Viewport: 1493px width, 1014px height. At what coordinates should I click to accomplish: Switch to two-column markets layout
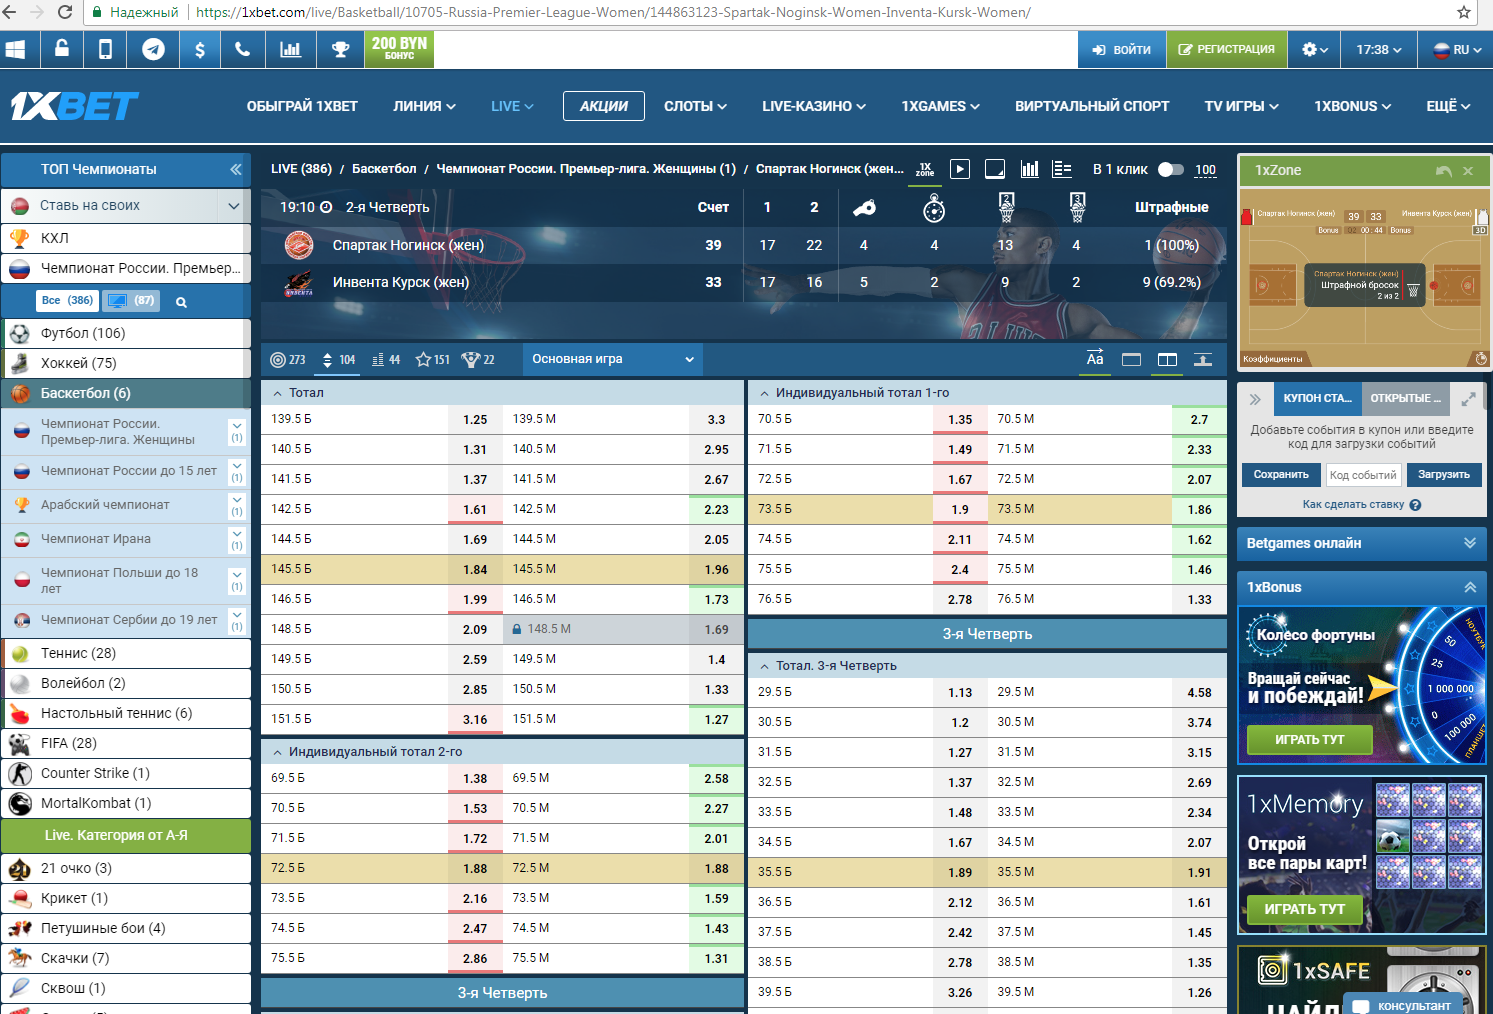(x=1167, y=360)
